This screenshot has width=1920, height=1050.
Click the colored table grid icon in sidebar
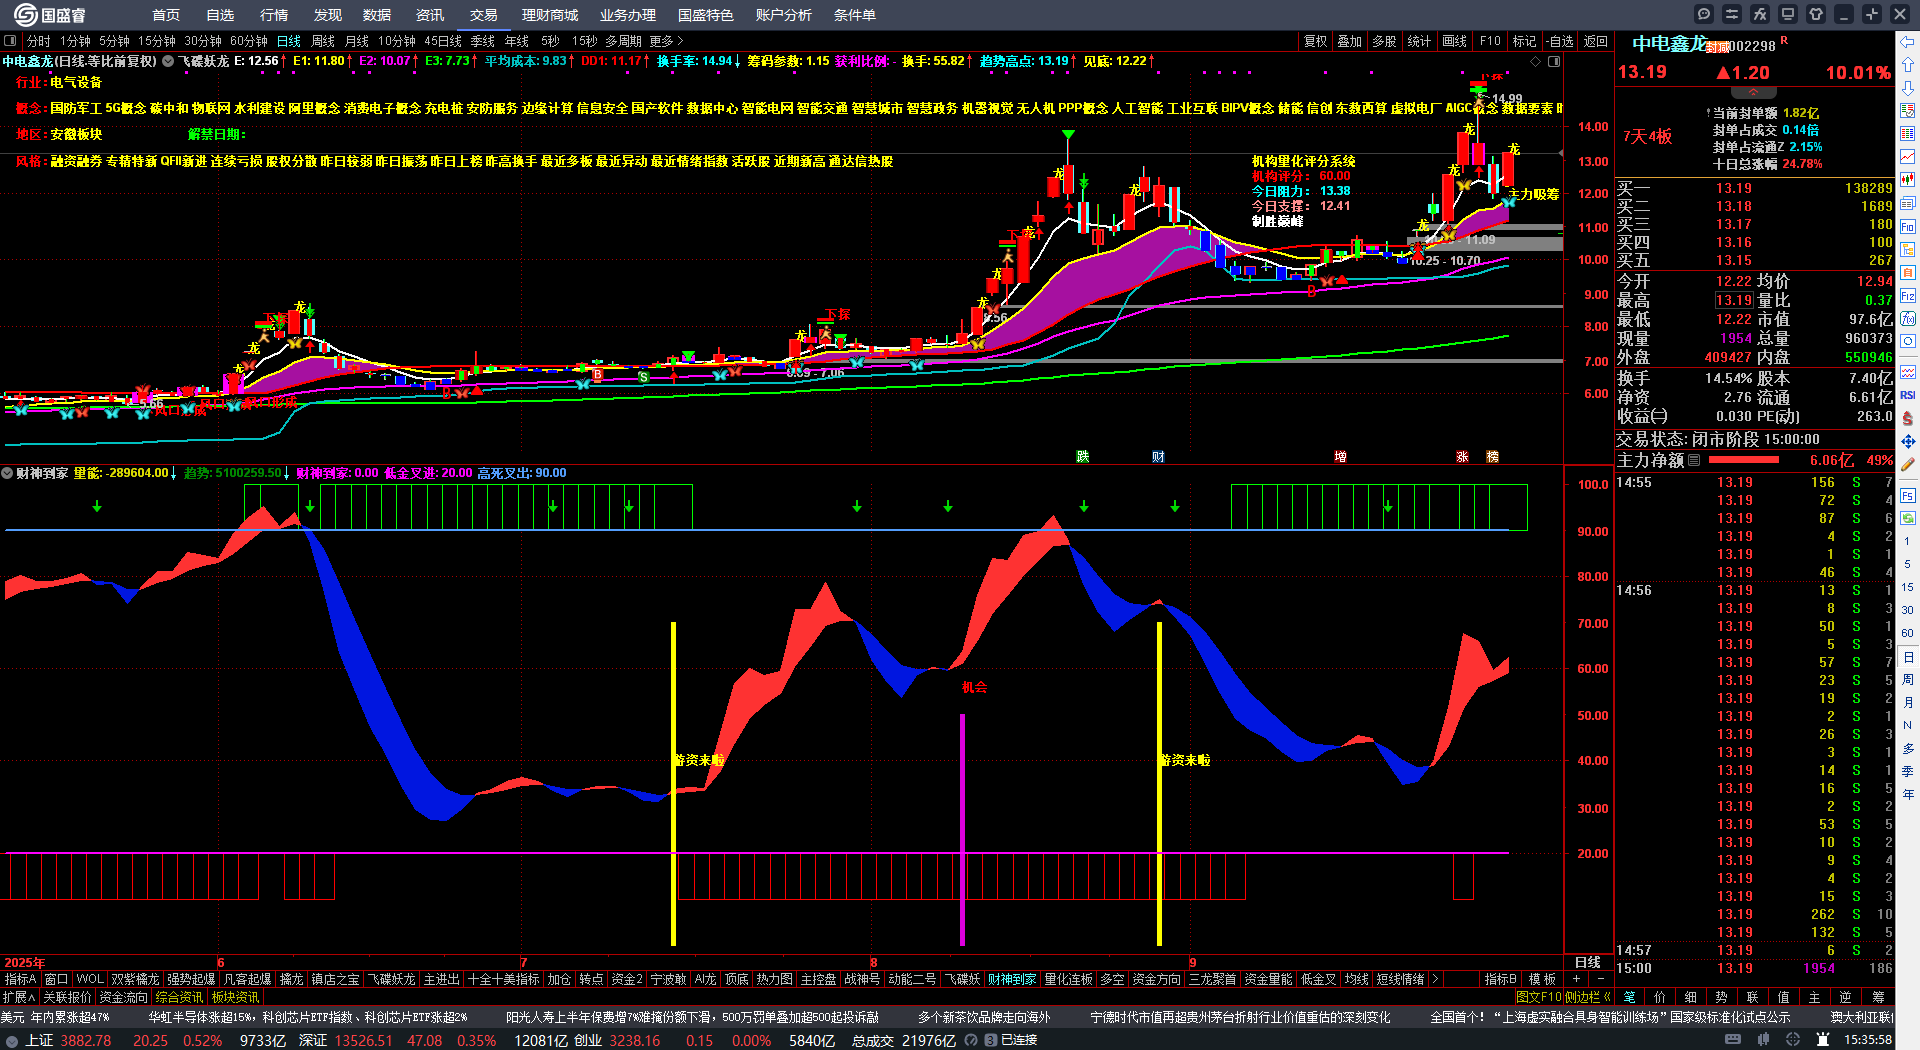(x=1908, y=134)
